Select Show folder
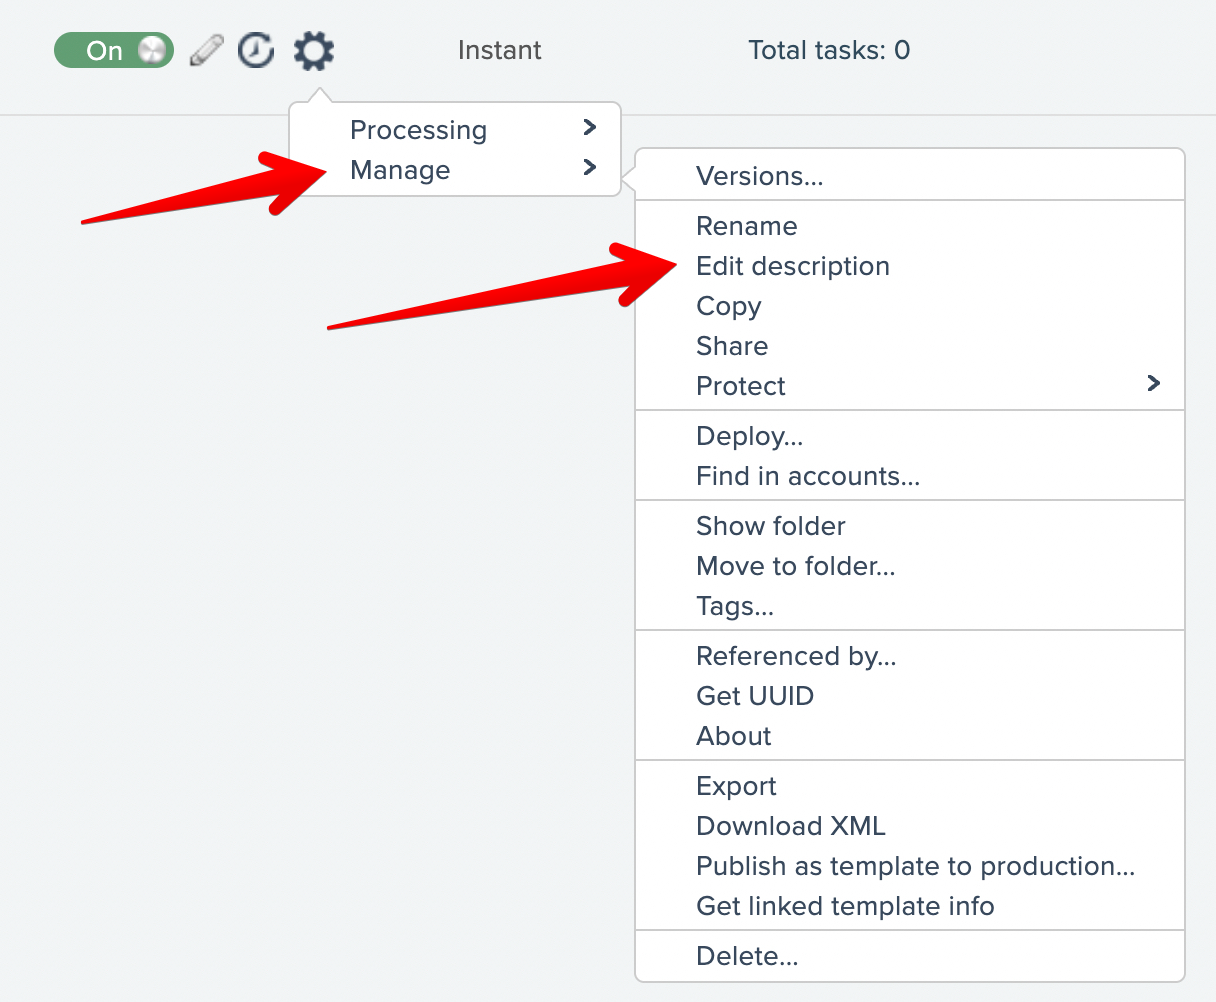 tap(770, 526)
